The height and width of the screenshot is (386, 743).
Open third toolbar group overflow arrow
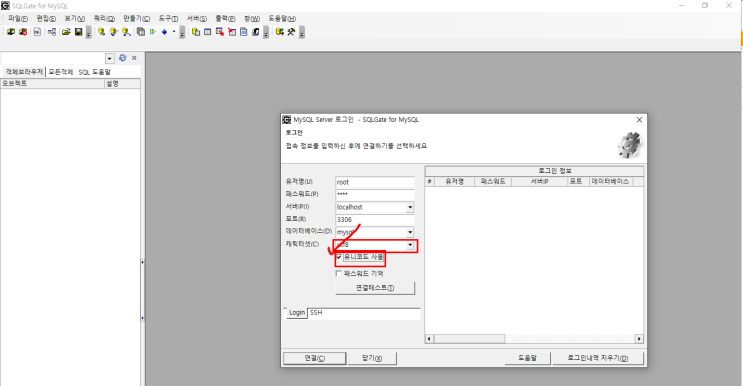(266, 32)
